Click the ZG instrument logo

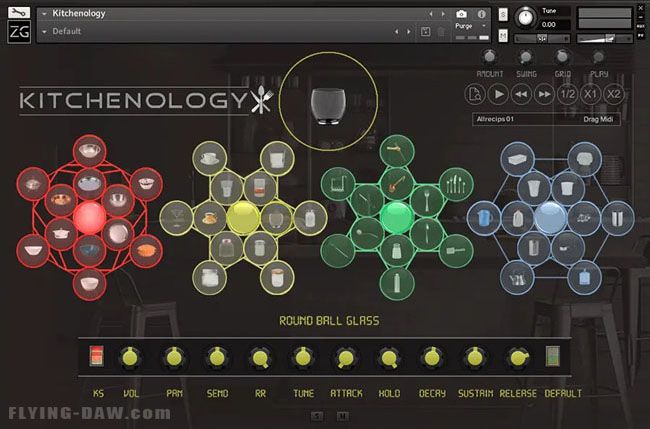tap(19, 32)
